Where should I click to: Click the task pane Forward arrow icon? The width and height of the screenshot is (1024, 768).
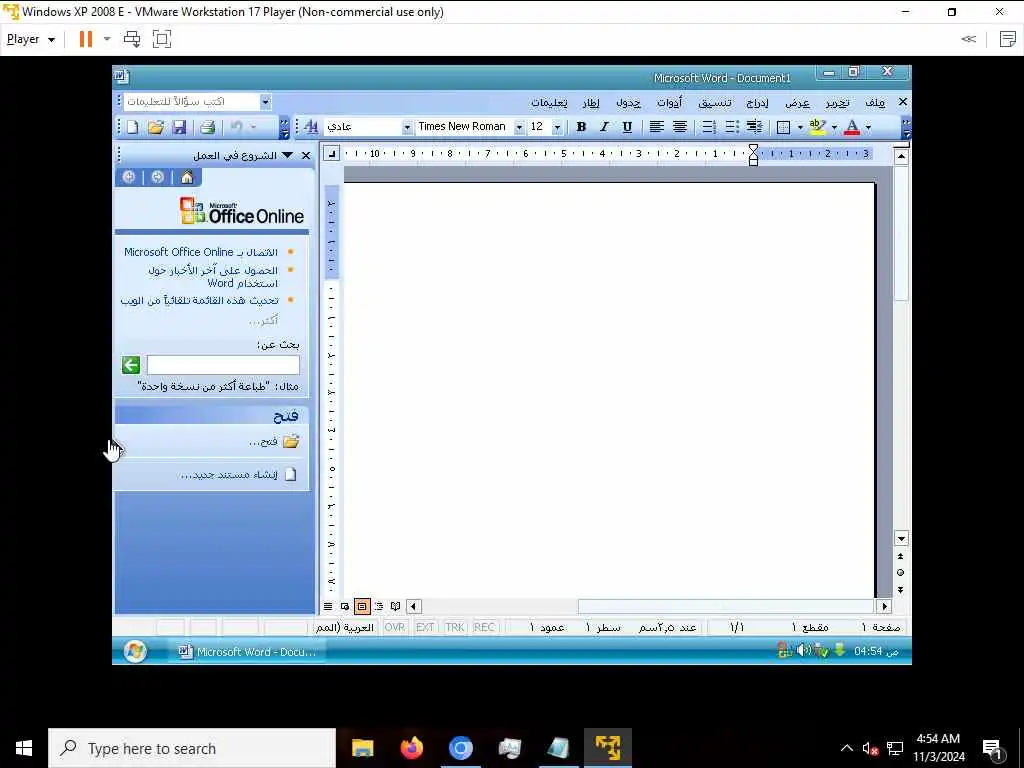(x=157, y=177)
